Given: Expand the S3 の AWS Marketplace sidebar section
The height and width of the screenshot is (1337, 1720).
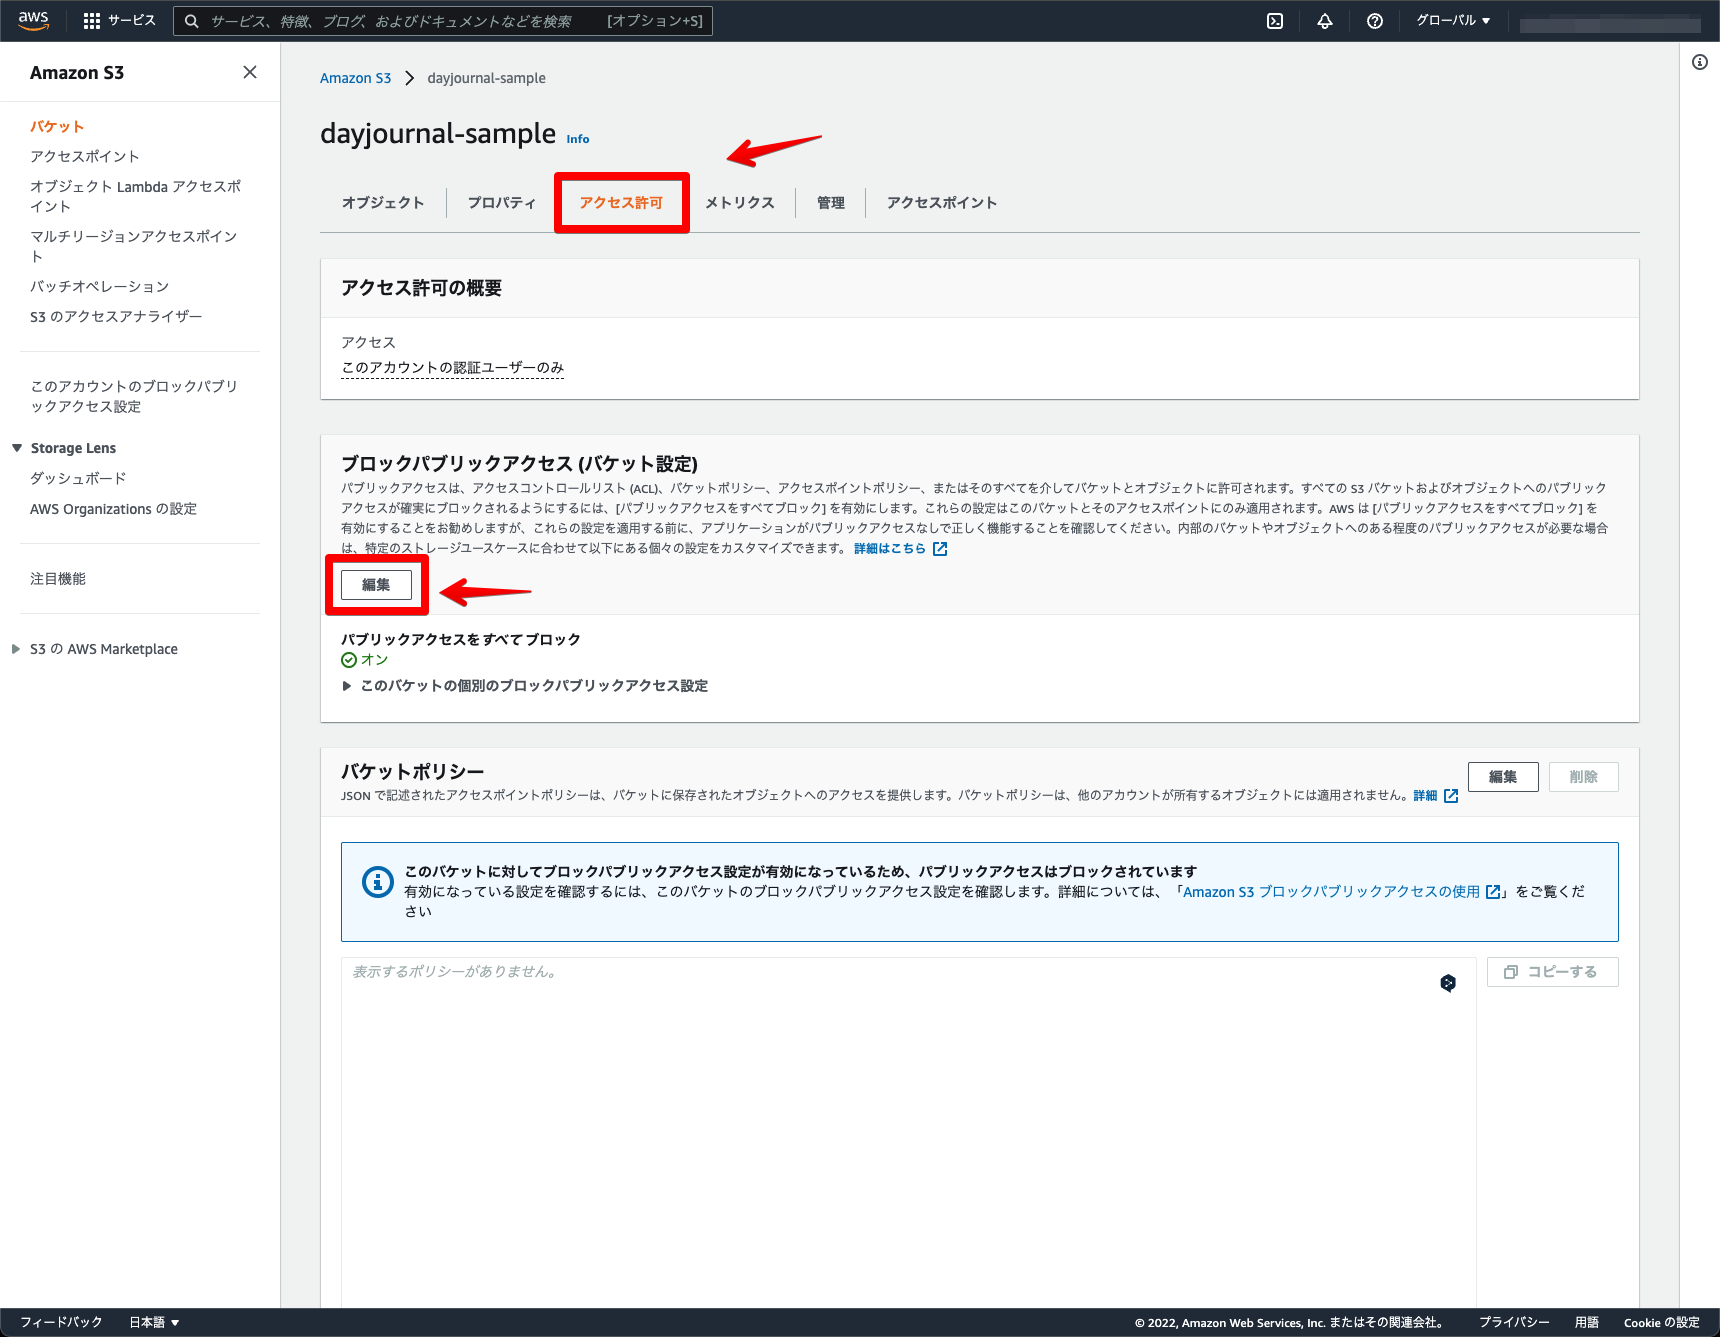Looking at the screenshot, I should [x=16, y=649].
